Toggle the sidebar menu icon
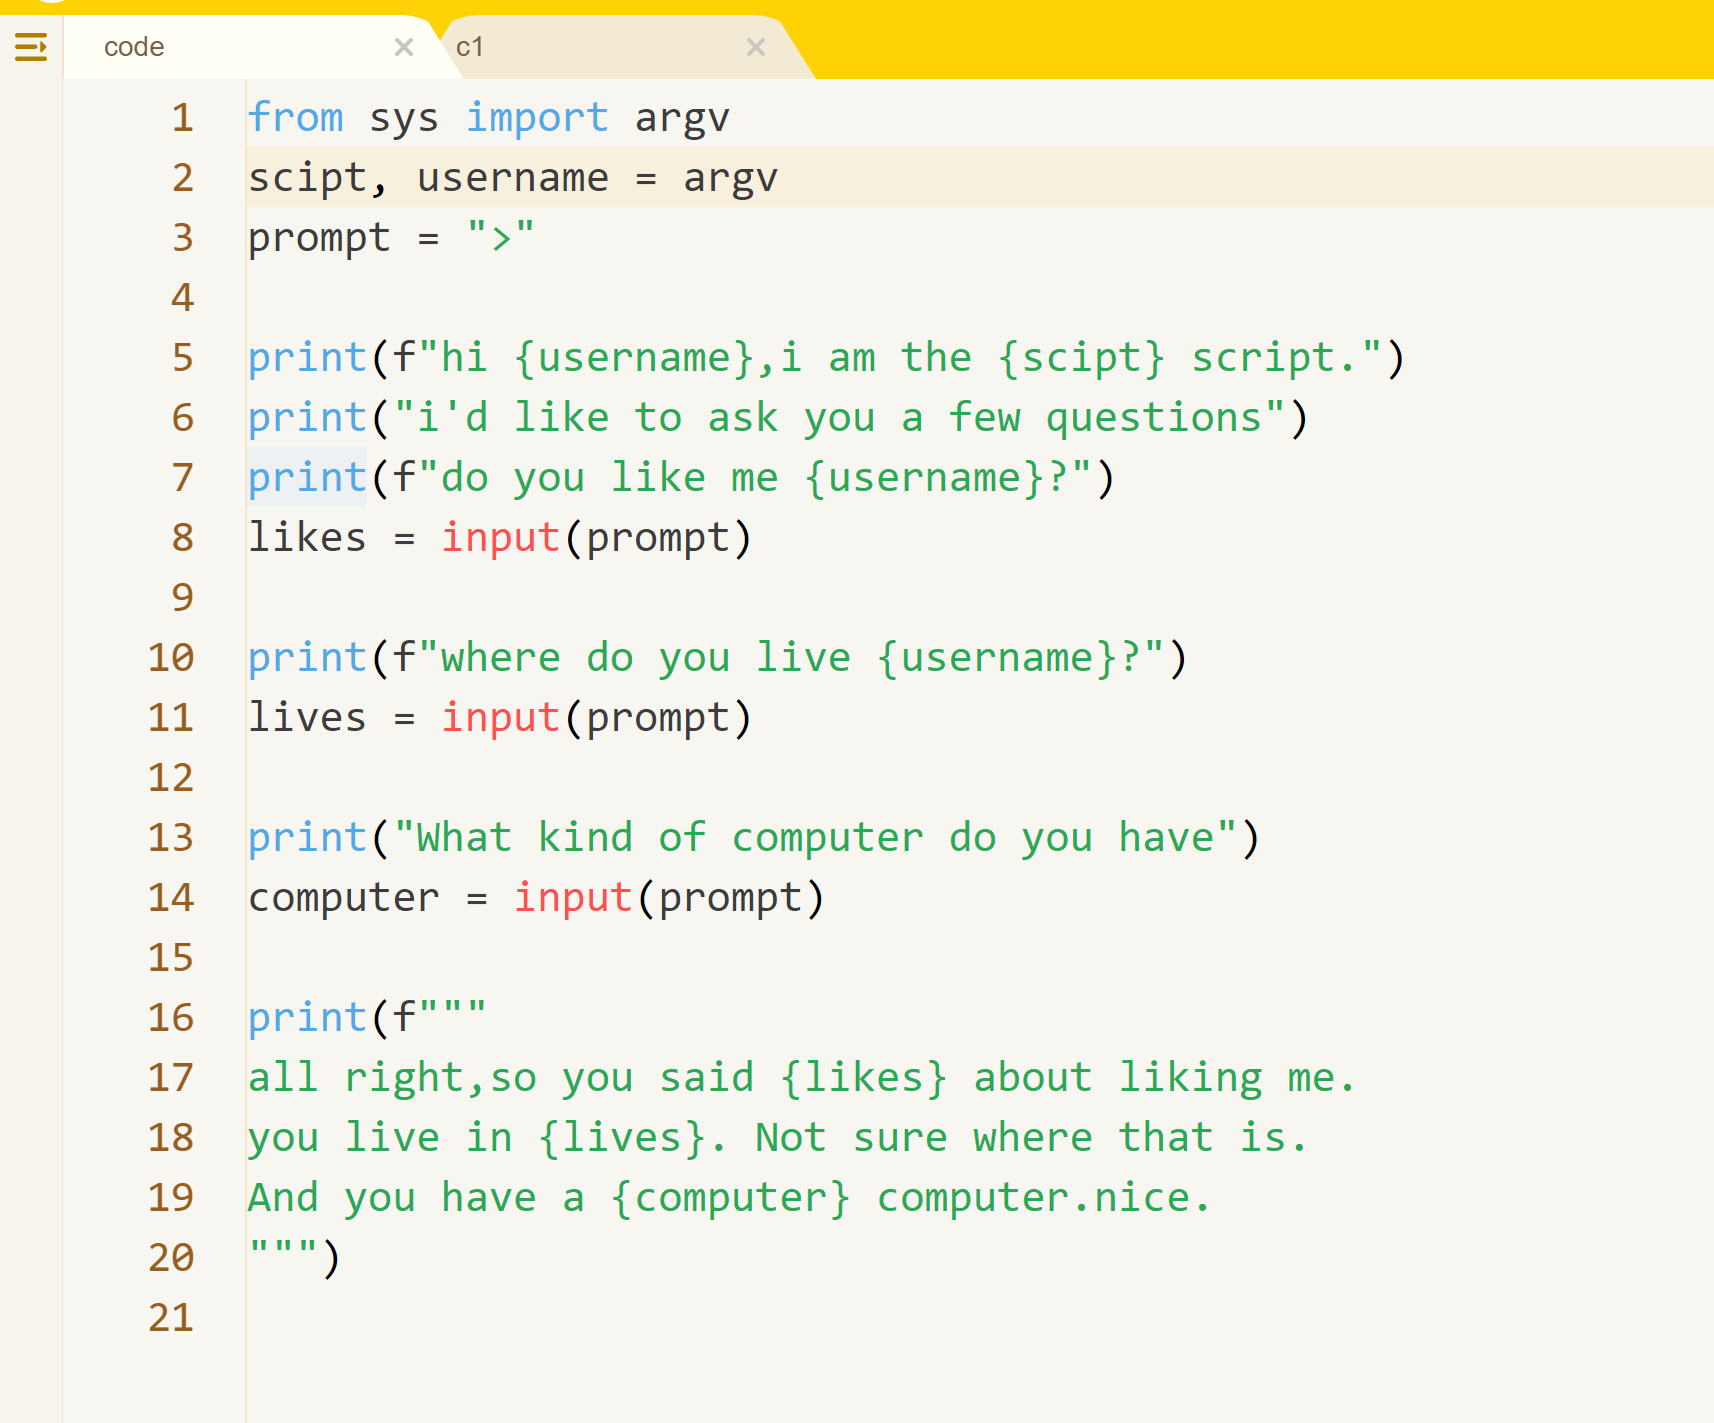This screenshot has width=1714, height=1423. [x=31, y=47]
